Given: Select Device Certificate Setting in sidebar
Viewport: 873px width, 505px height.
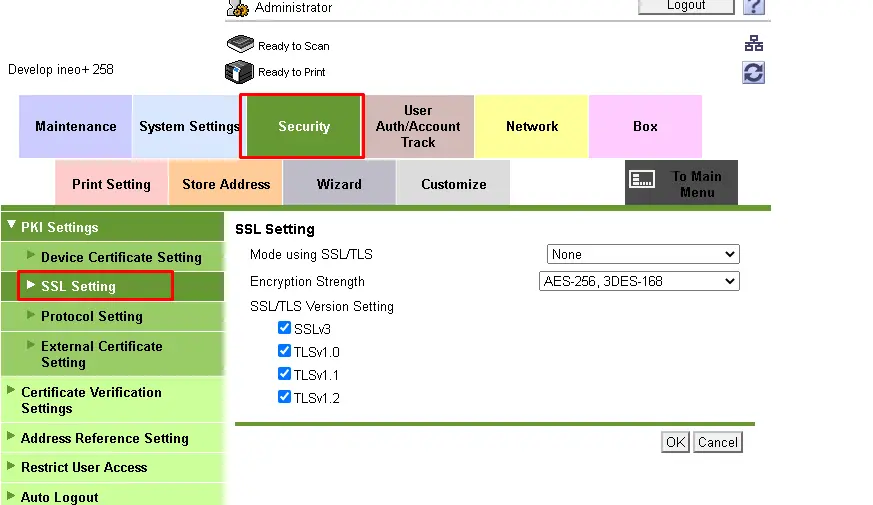Looking at the screenshot, I should point(121,257).
